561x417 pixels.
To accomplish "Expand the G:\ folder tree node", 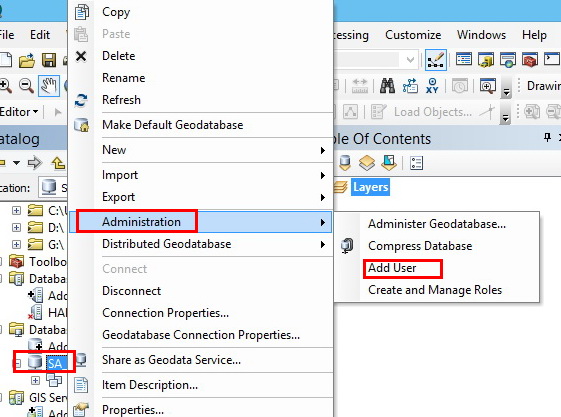I will click(x=16, y=244).
